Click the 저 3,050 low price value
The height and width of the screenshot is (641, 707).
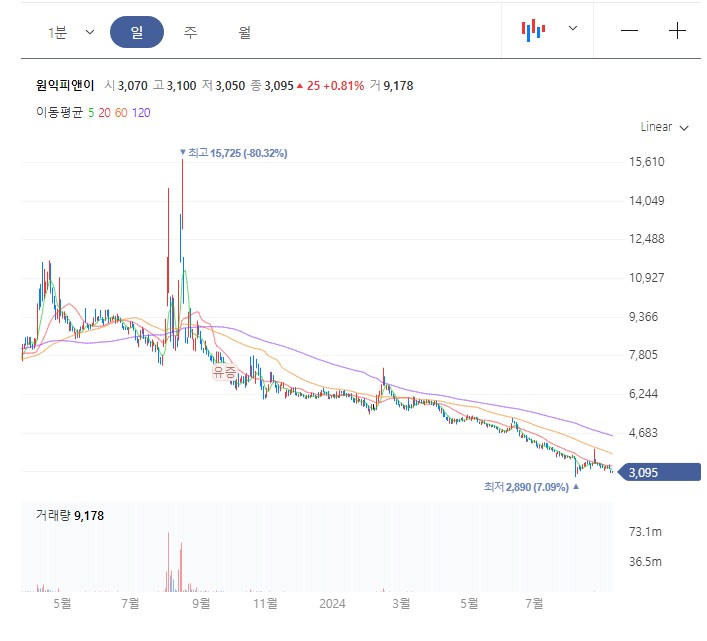(223, 86)
